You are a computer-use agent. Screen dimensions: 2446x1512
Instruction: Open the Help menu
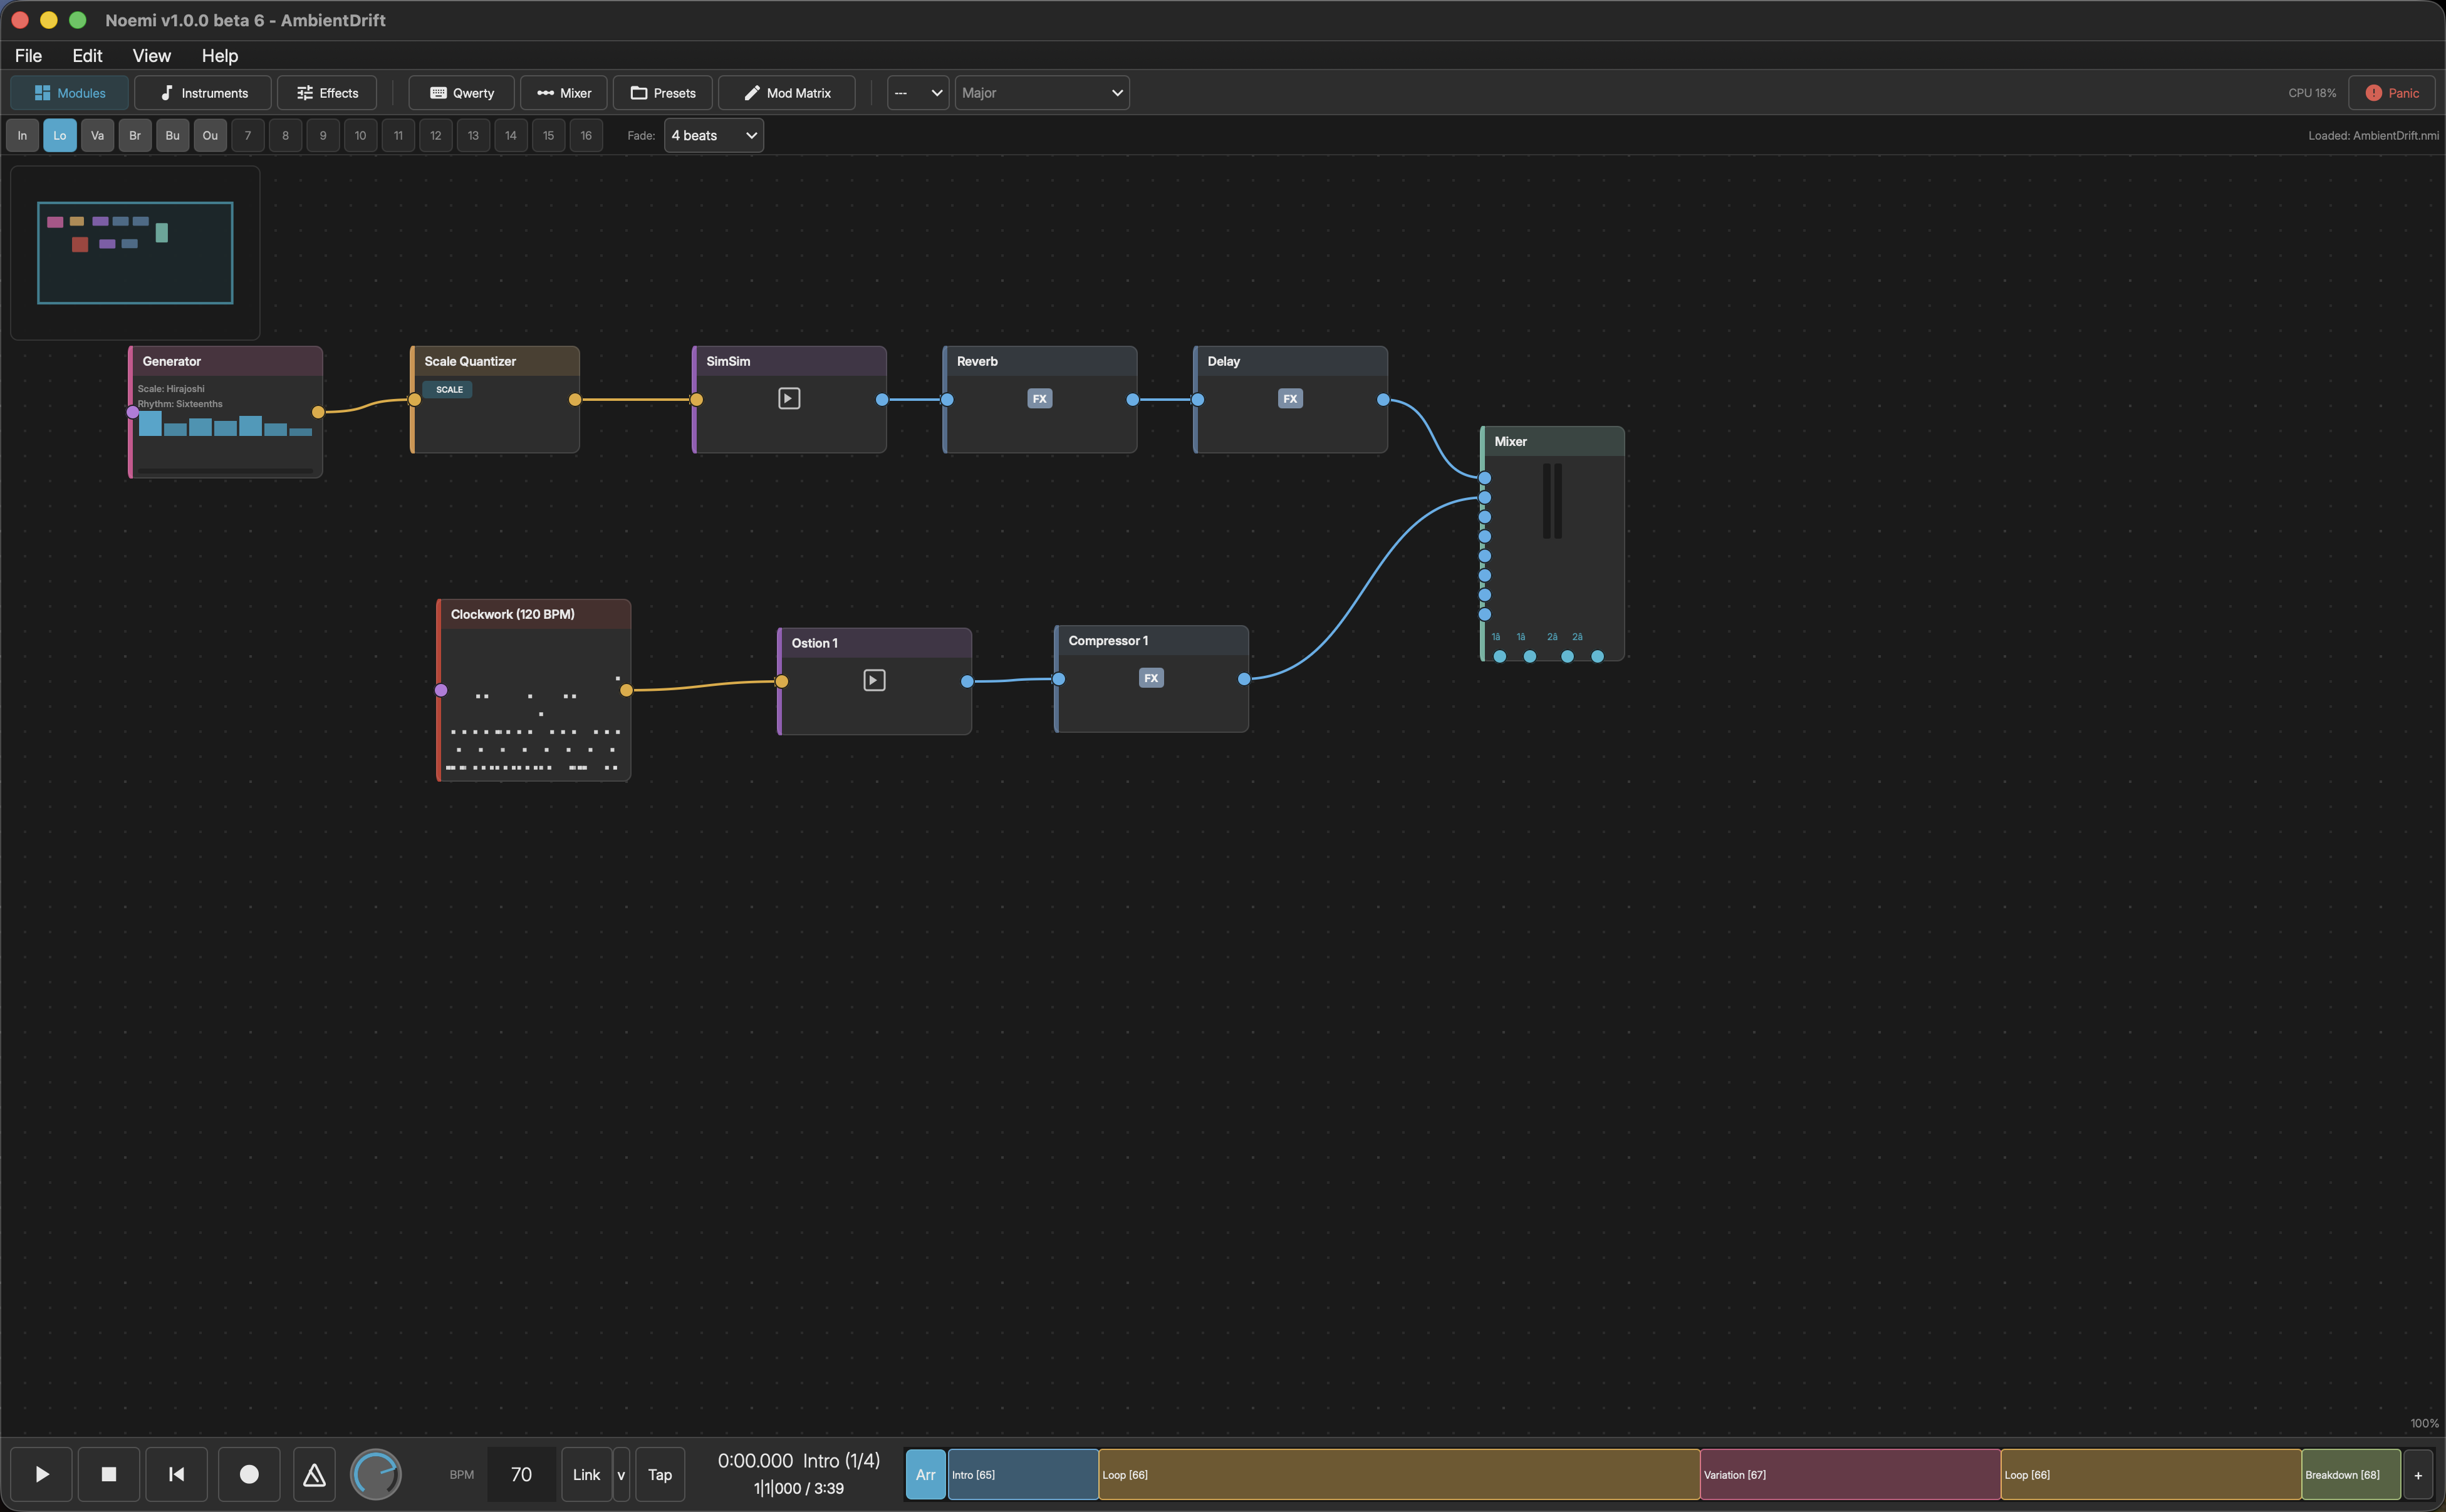click(x=219, y=56)
